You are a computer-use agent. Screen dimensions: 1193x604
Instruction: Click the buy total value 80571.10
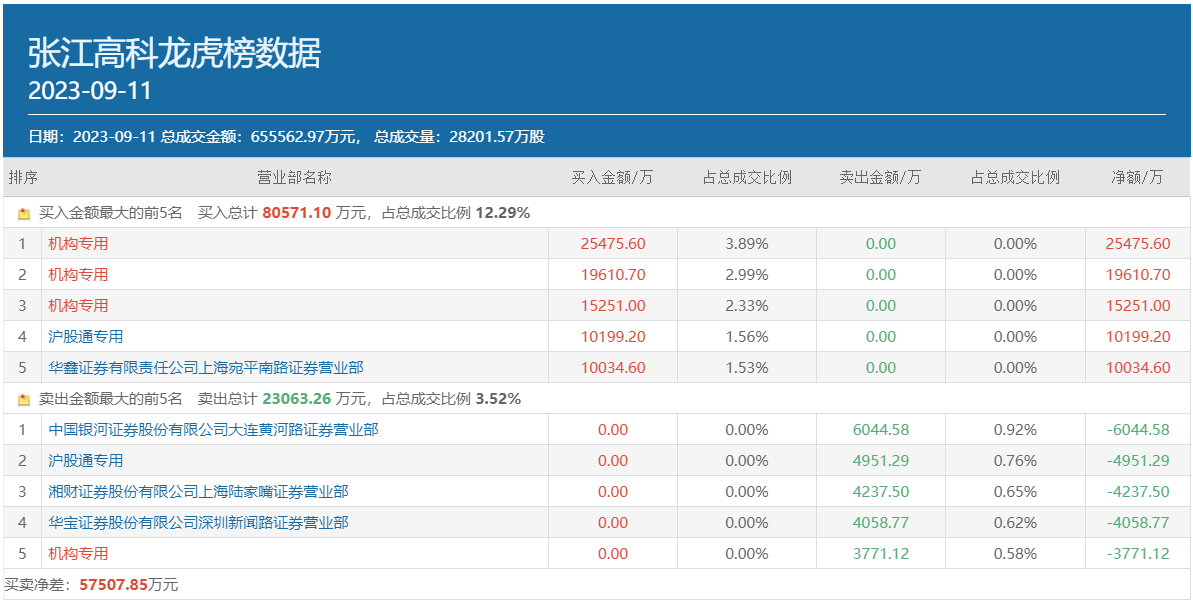pyautogui.click(x=296, y=213)
